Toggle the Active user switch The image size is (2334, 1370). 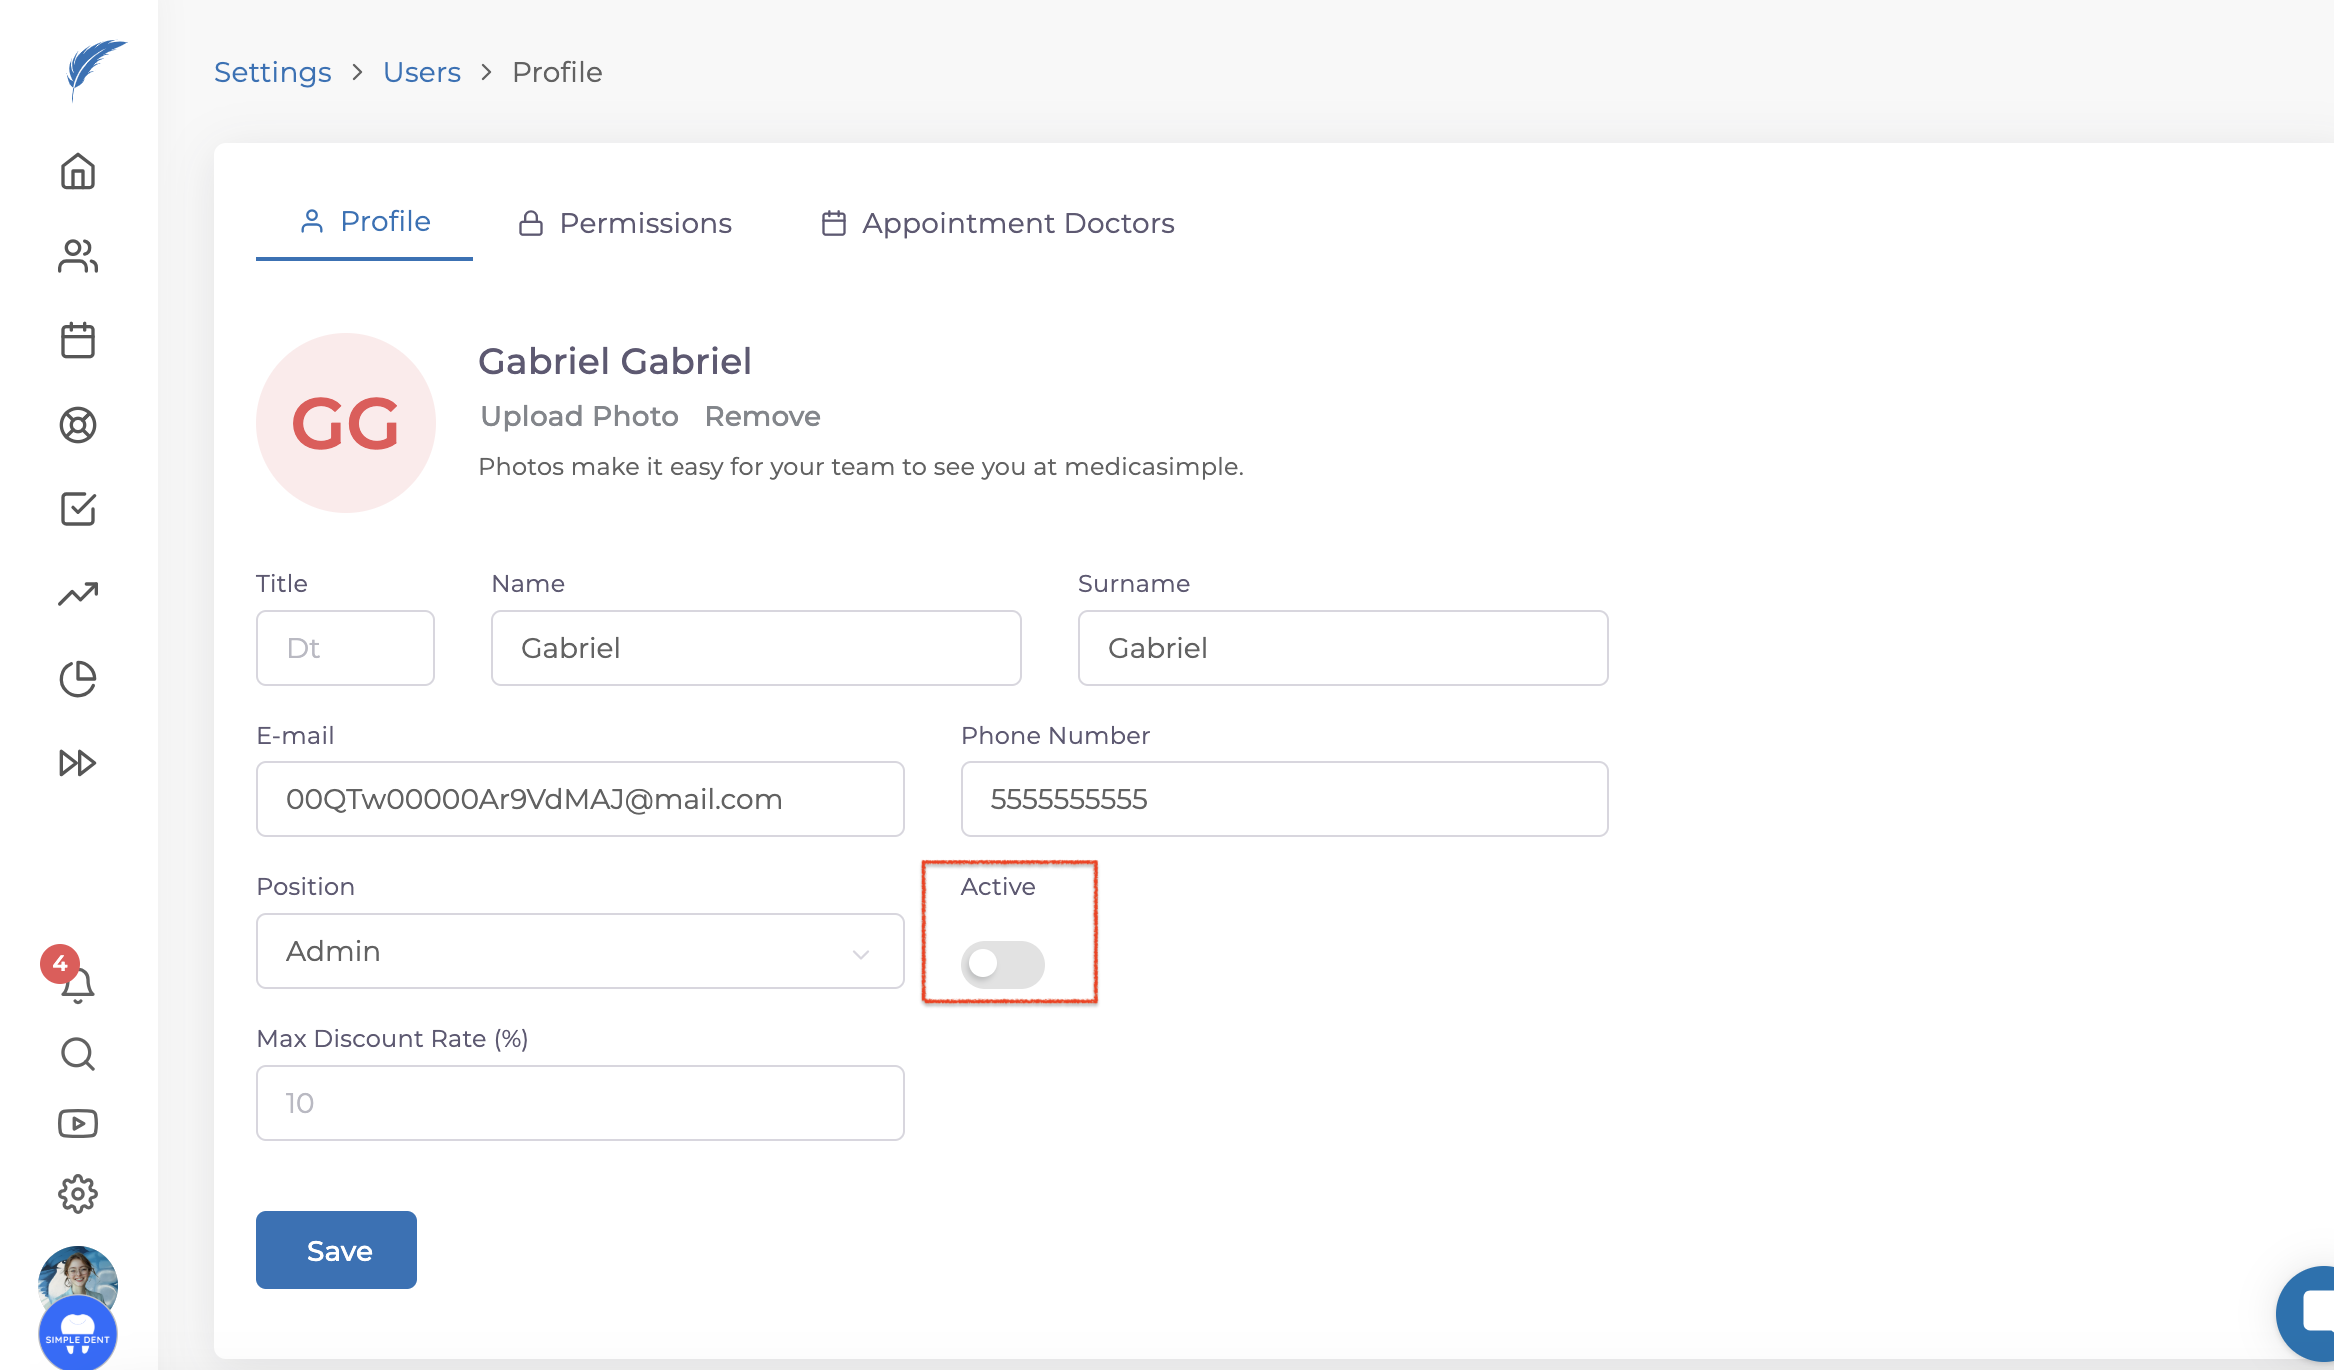coord(1002,964)
